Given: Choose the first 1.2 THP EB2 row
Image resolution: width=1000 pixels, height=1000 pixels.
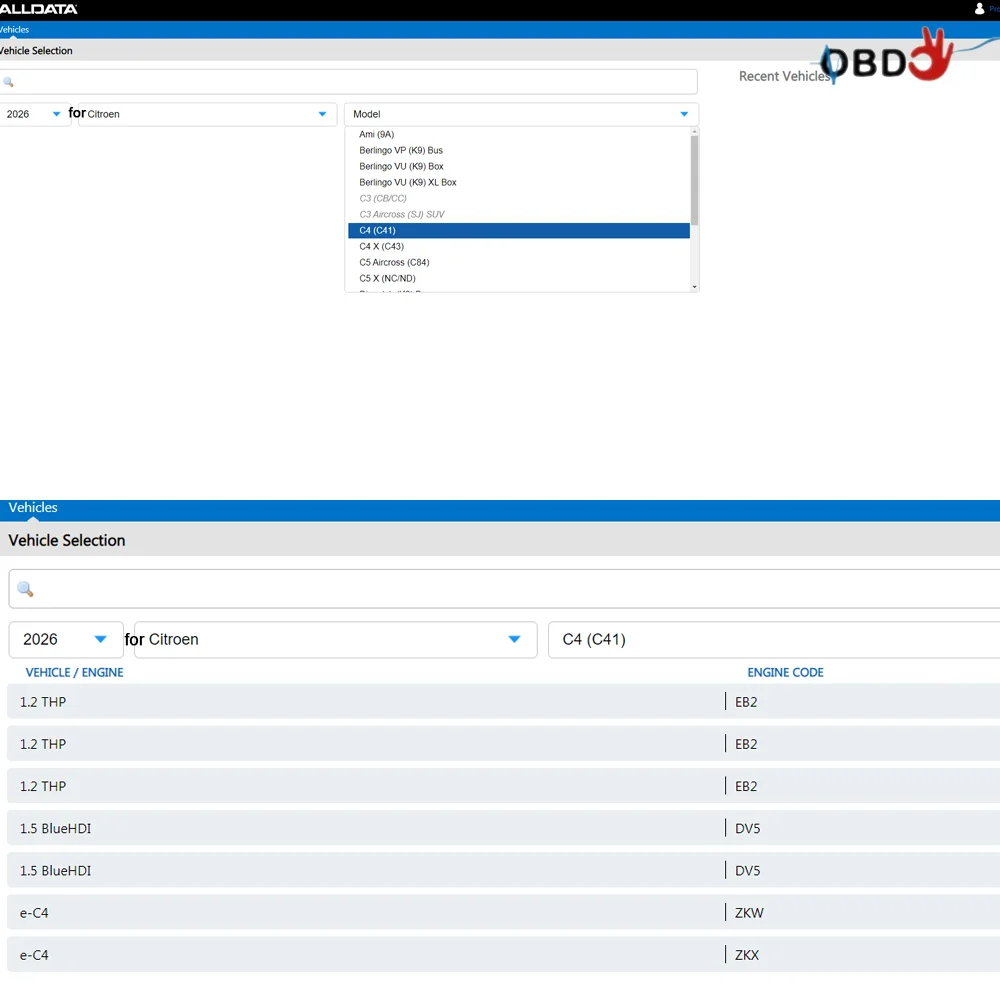Looking at the screenshot, I should tap(500, 702).
